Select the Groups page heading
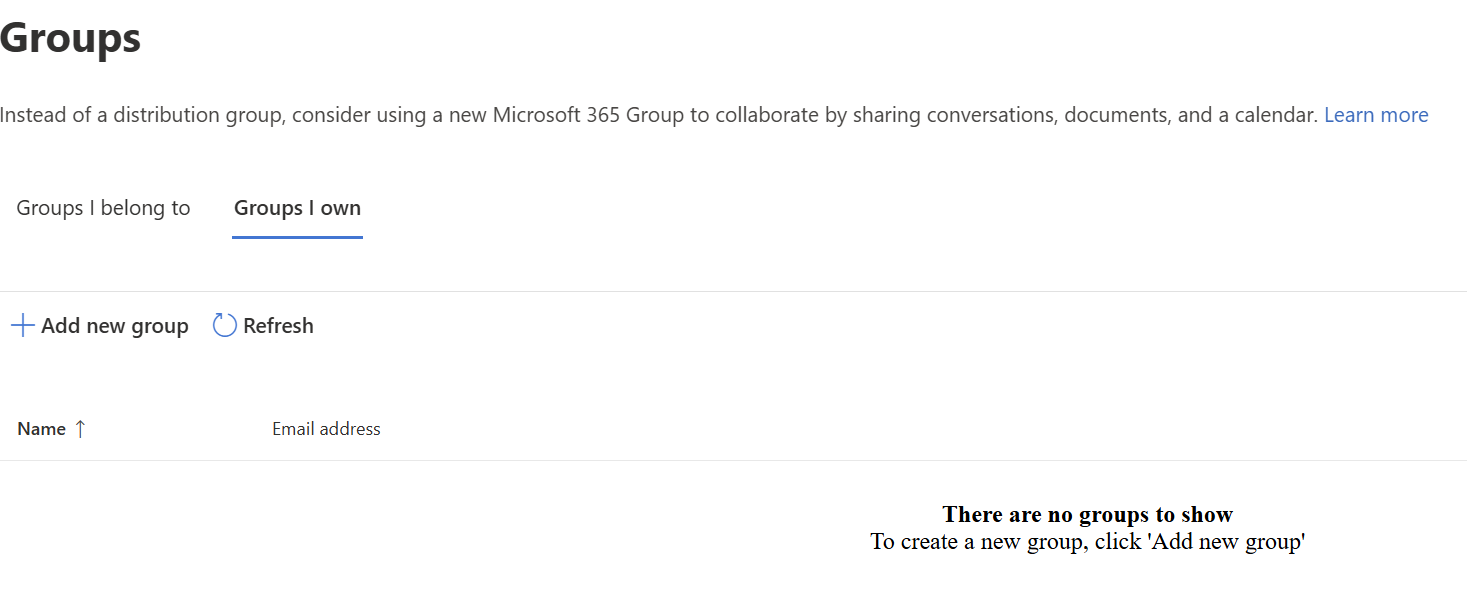This screenshot has height=597, width=1467. [70, 37]
